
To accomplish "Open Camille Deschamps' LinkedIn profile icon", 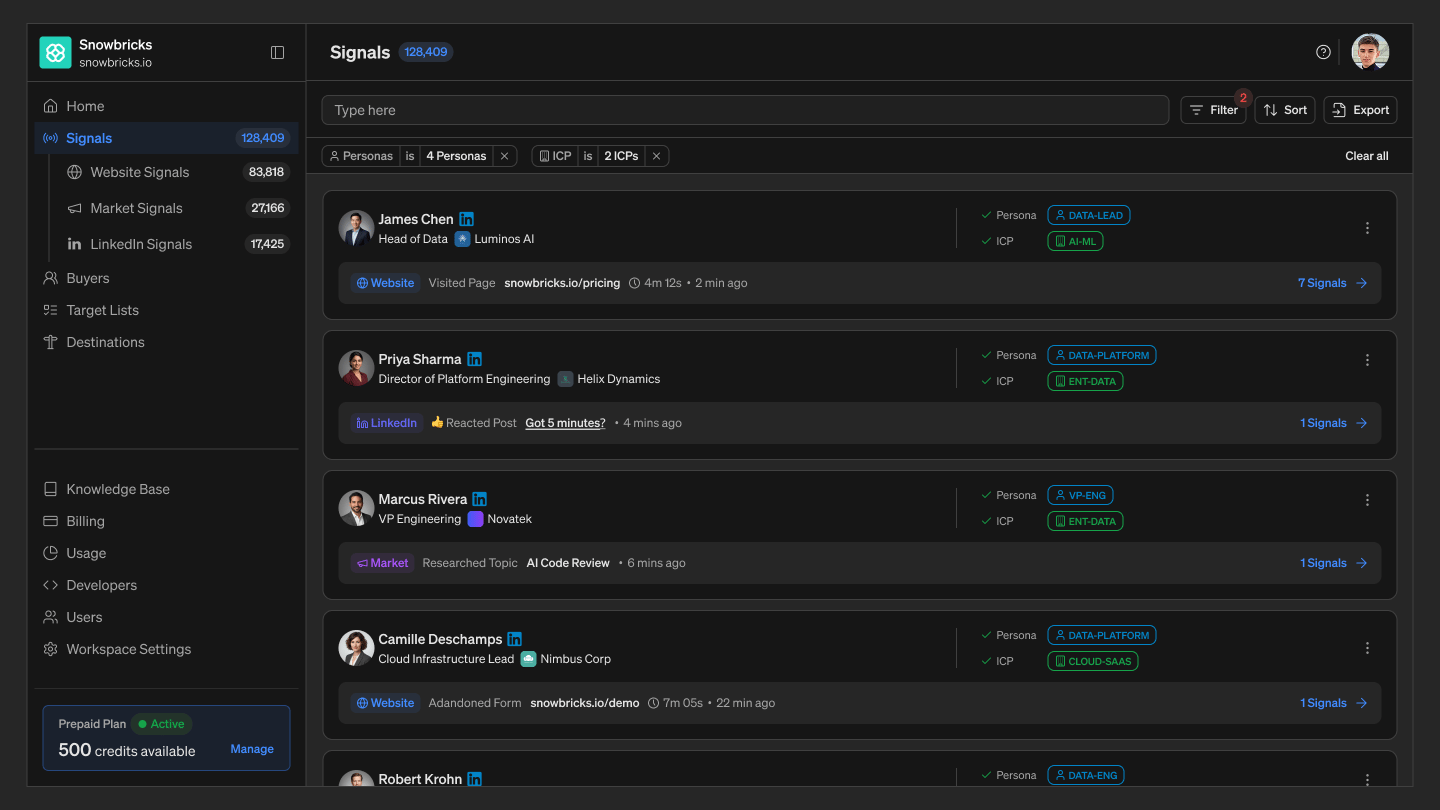I will click(515, 639).
